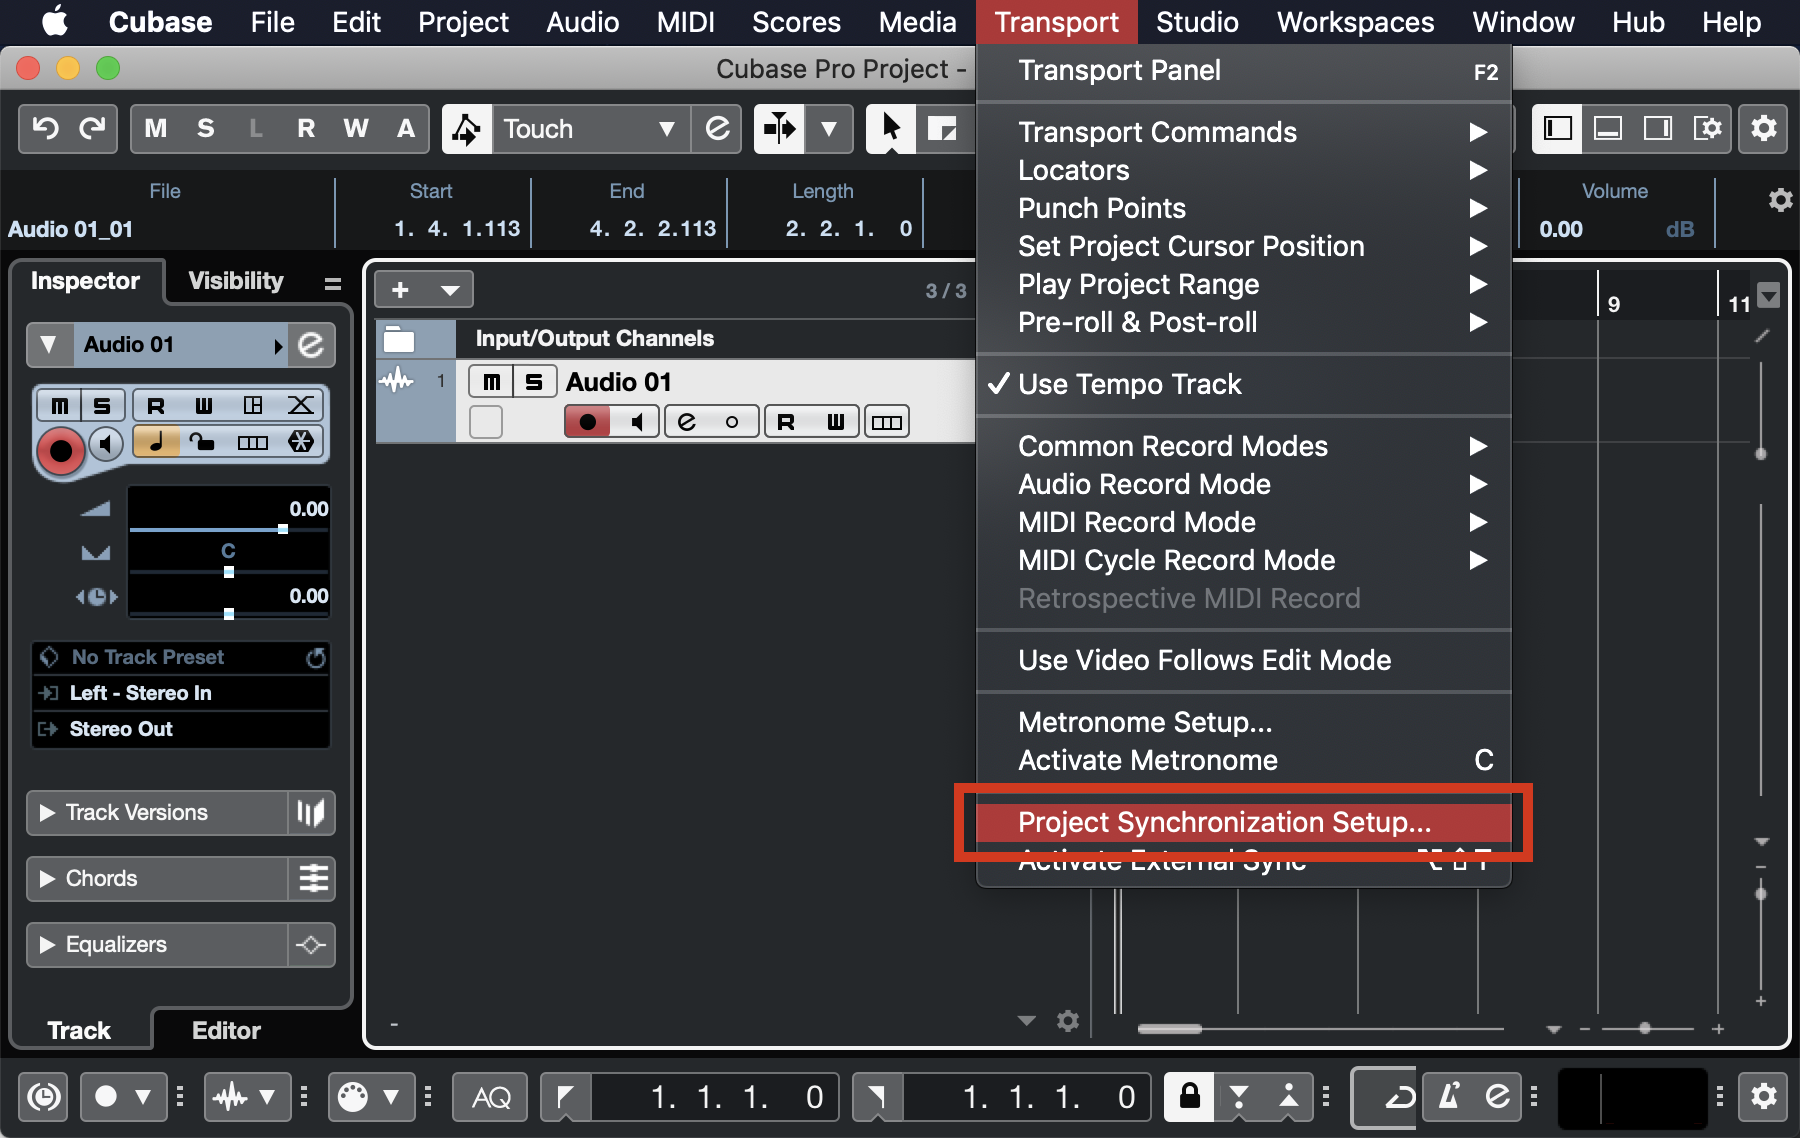Open track list settings gear
1800x1138 pixels.
[x=1068, y=1021]
